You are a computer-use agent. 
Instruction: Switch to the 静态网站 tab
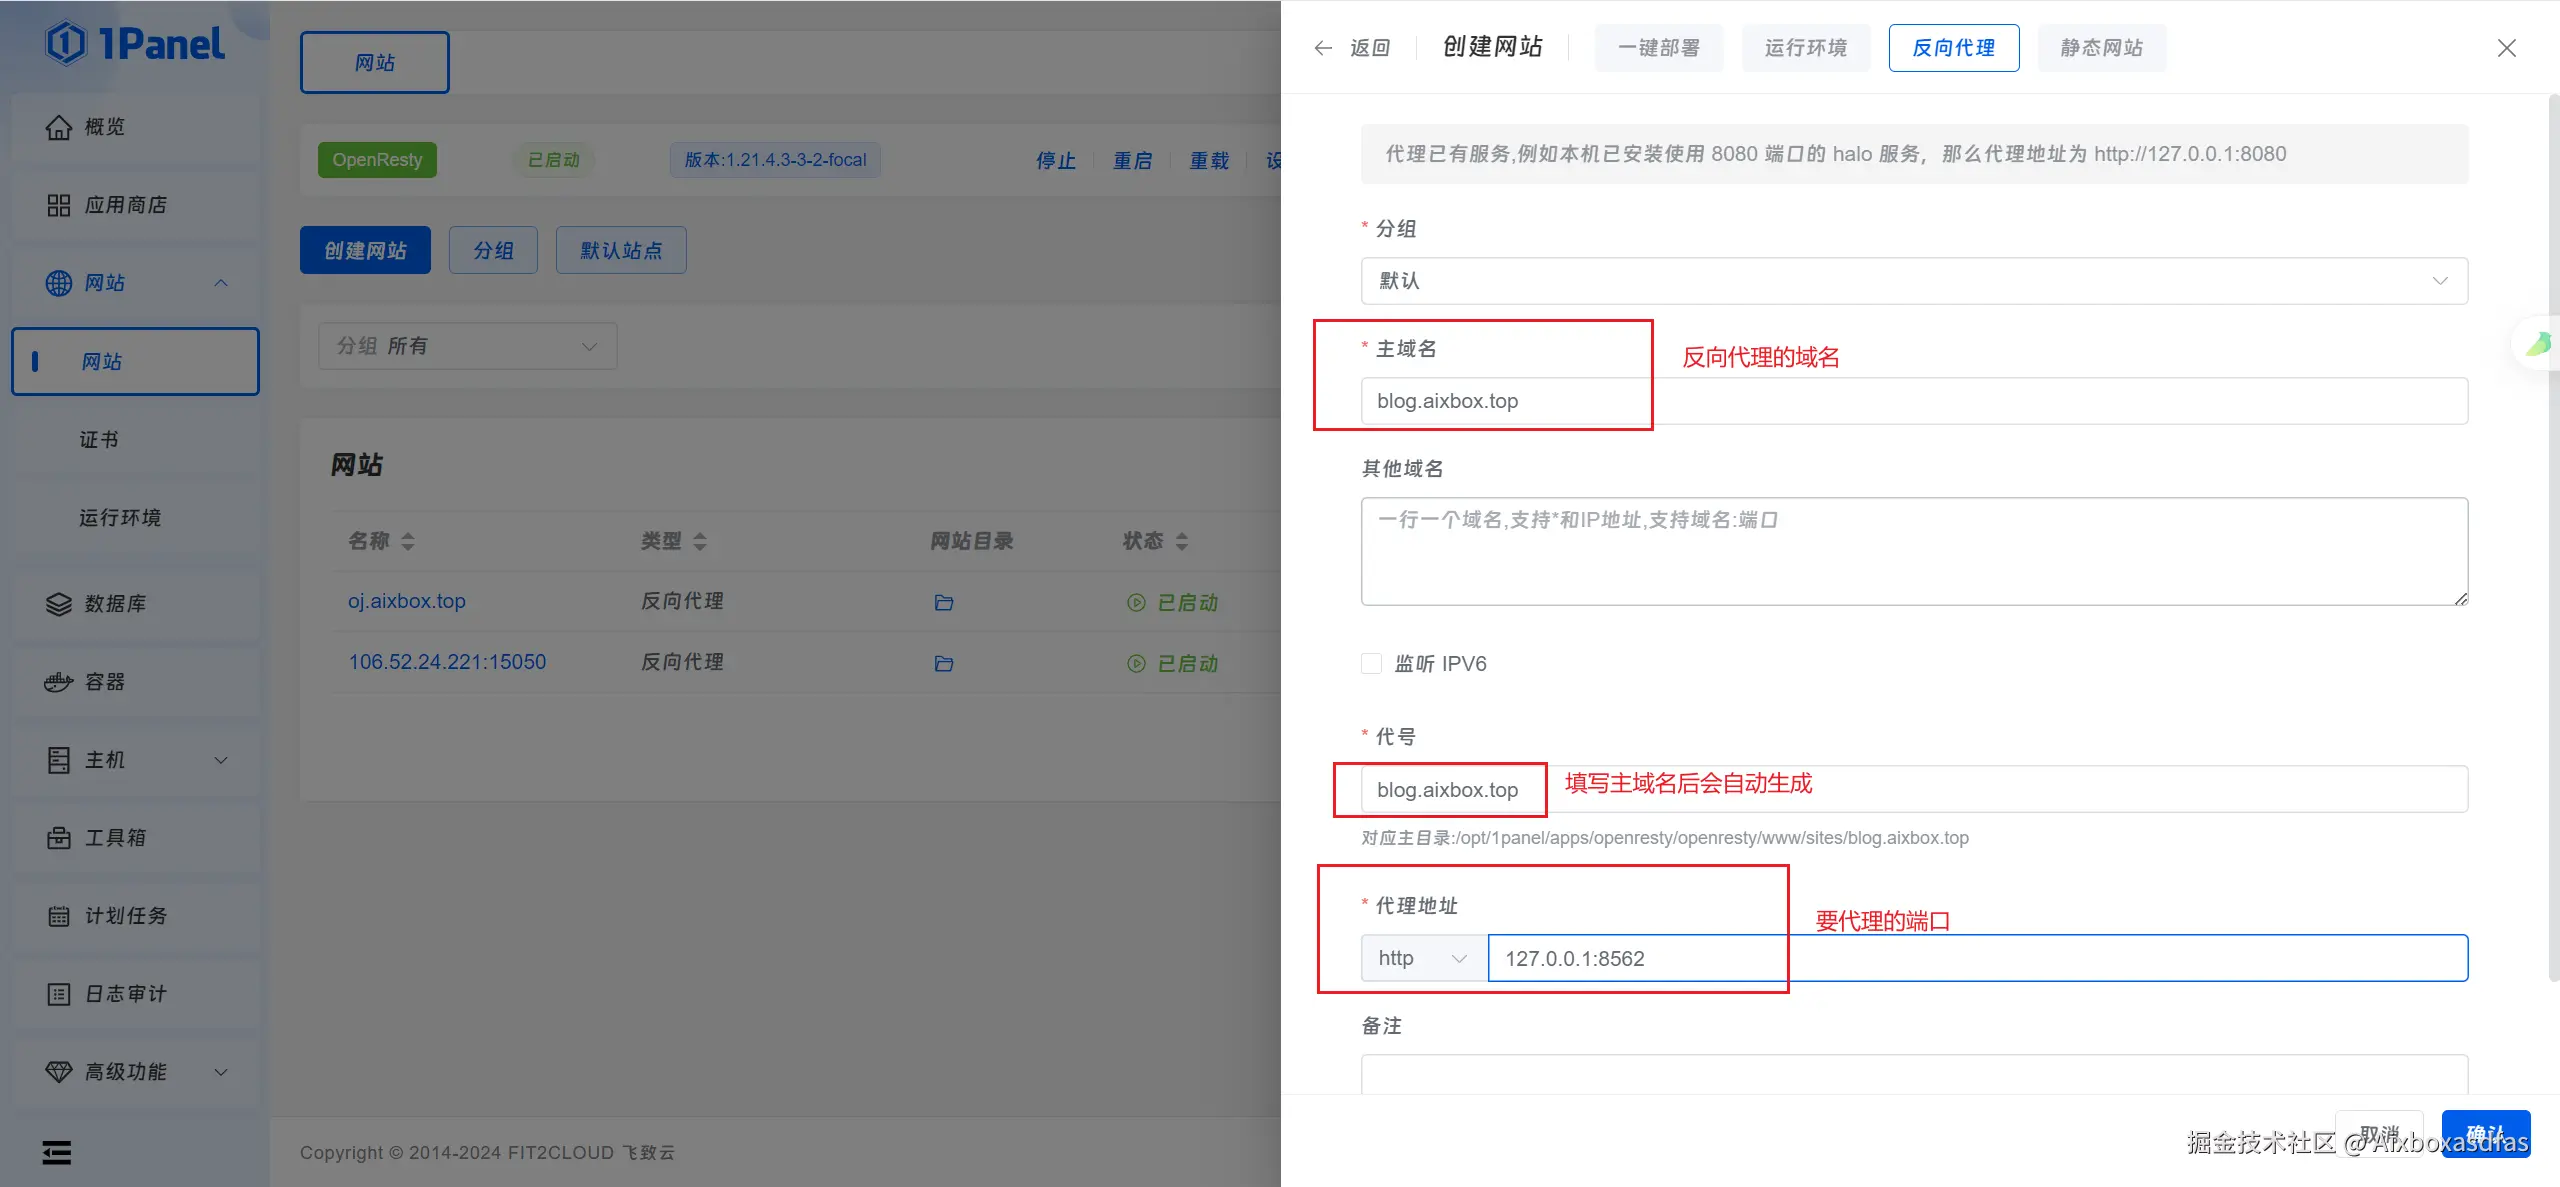pos(2101,48)
